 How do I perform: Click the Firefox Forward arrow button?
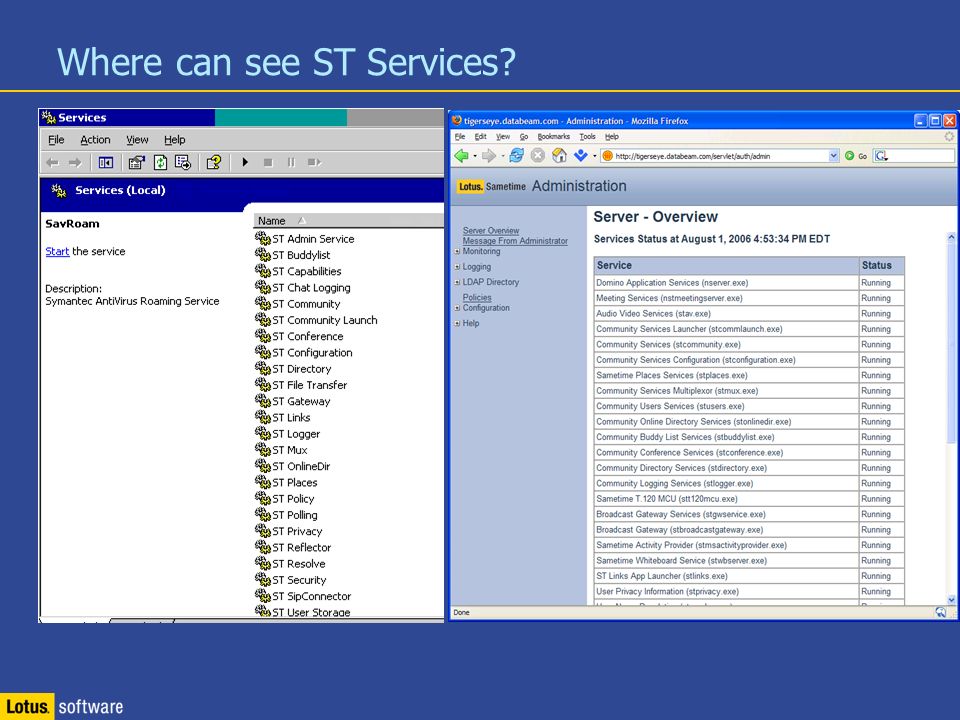coord(489,156)
